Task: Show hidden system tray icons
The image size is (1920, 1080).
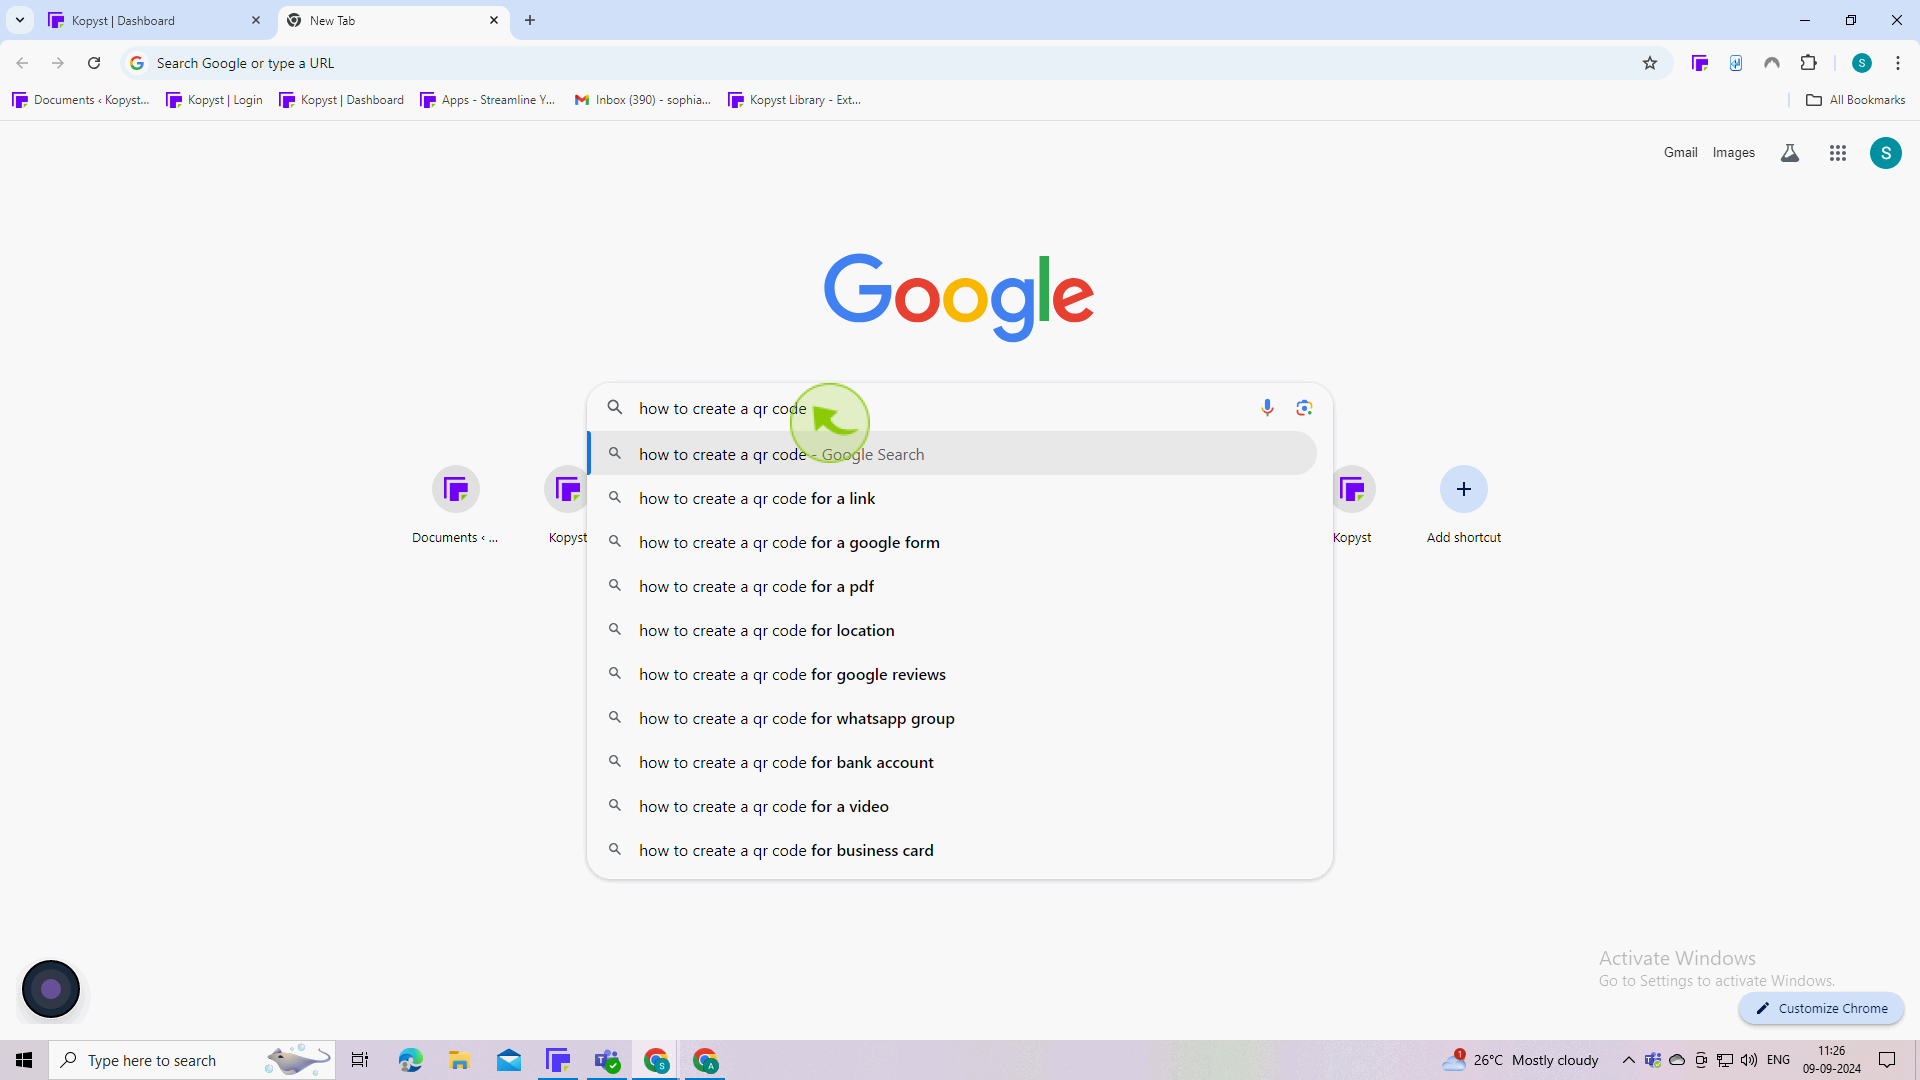Action: [1629, 1060]
